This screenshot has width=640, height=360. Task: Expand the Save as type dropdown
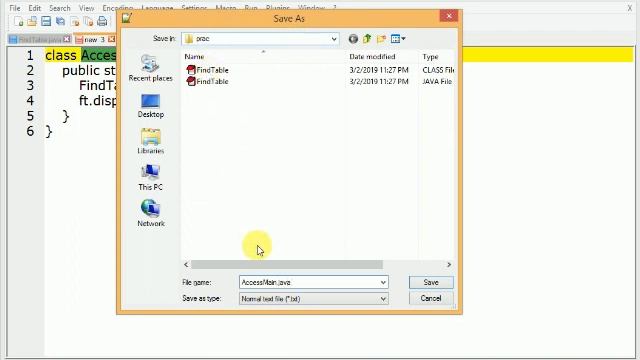click(383, 299)
